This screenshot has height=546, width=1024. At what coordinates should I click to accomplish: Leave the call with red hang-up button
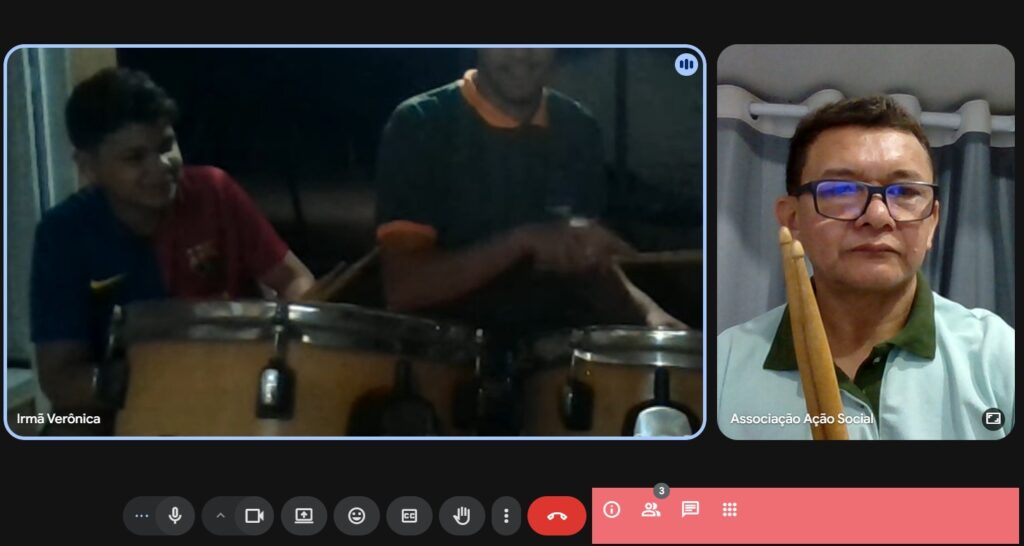[557, 516]
